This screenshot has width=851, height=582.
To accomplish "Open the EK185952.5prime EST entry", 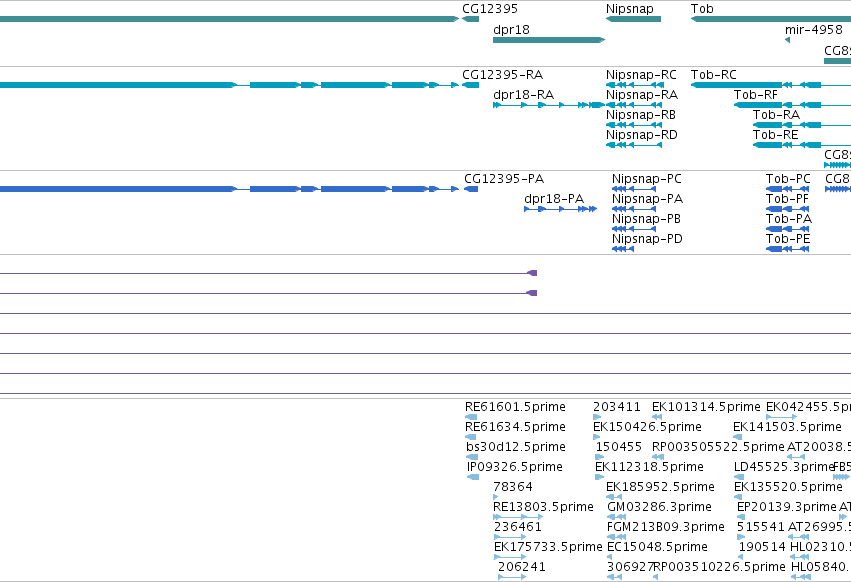I will click(661, 487).
